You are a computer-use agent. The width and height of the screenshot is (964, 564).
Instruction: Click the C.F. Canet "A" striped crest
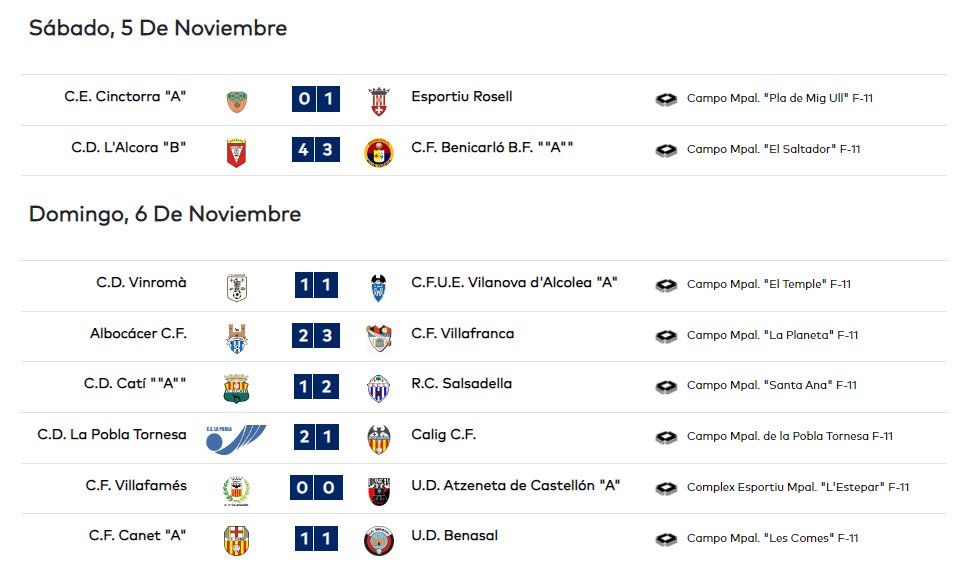(x=236, y=541)
